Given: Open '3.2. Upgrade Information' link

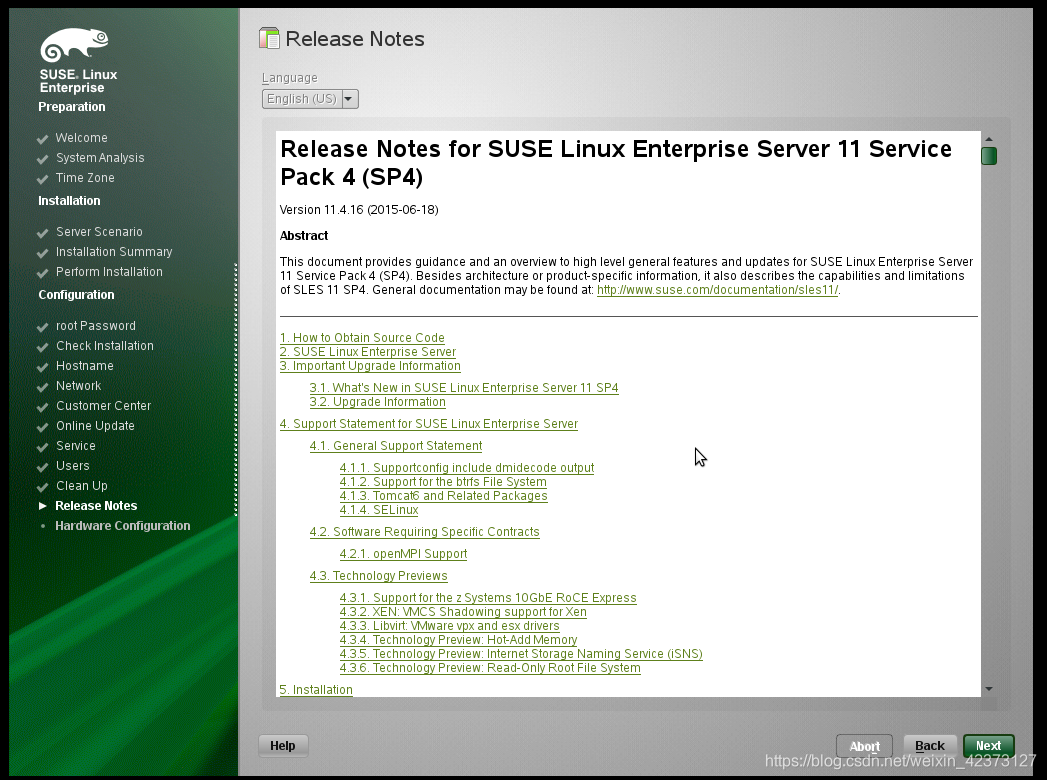Looking at the screenshot, I should 377,402.
